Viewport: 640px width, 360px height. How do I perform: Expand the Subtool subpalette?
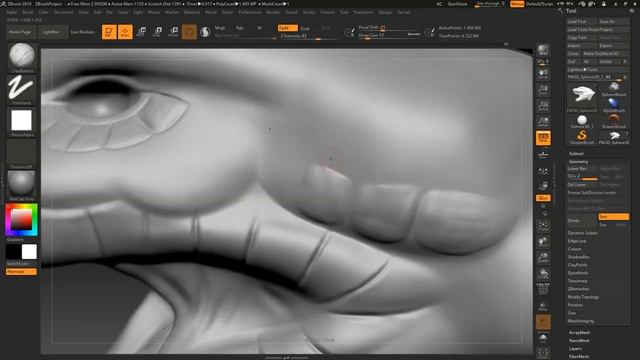pos(576,153)
